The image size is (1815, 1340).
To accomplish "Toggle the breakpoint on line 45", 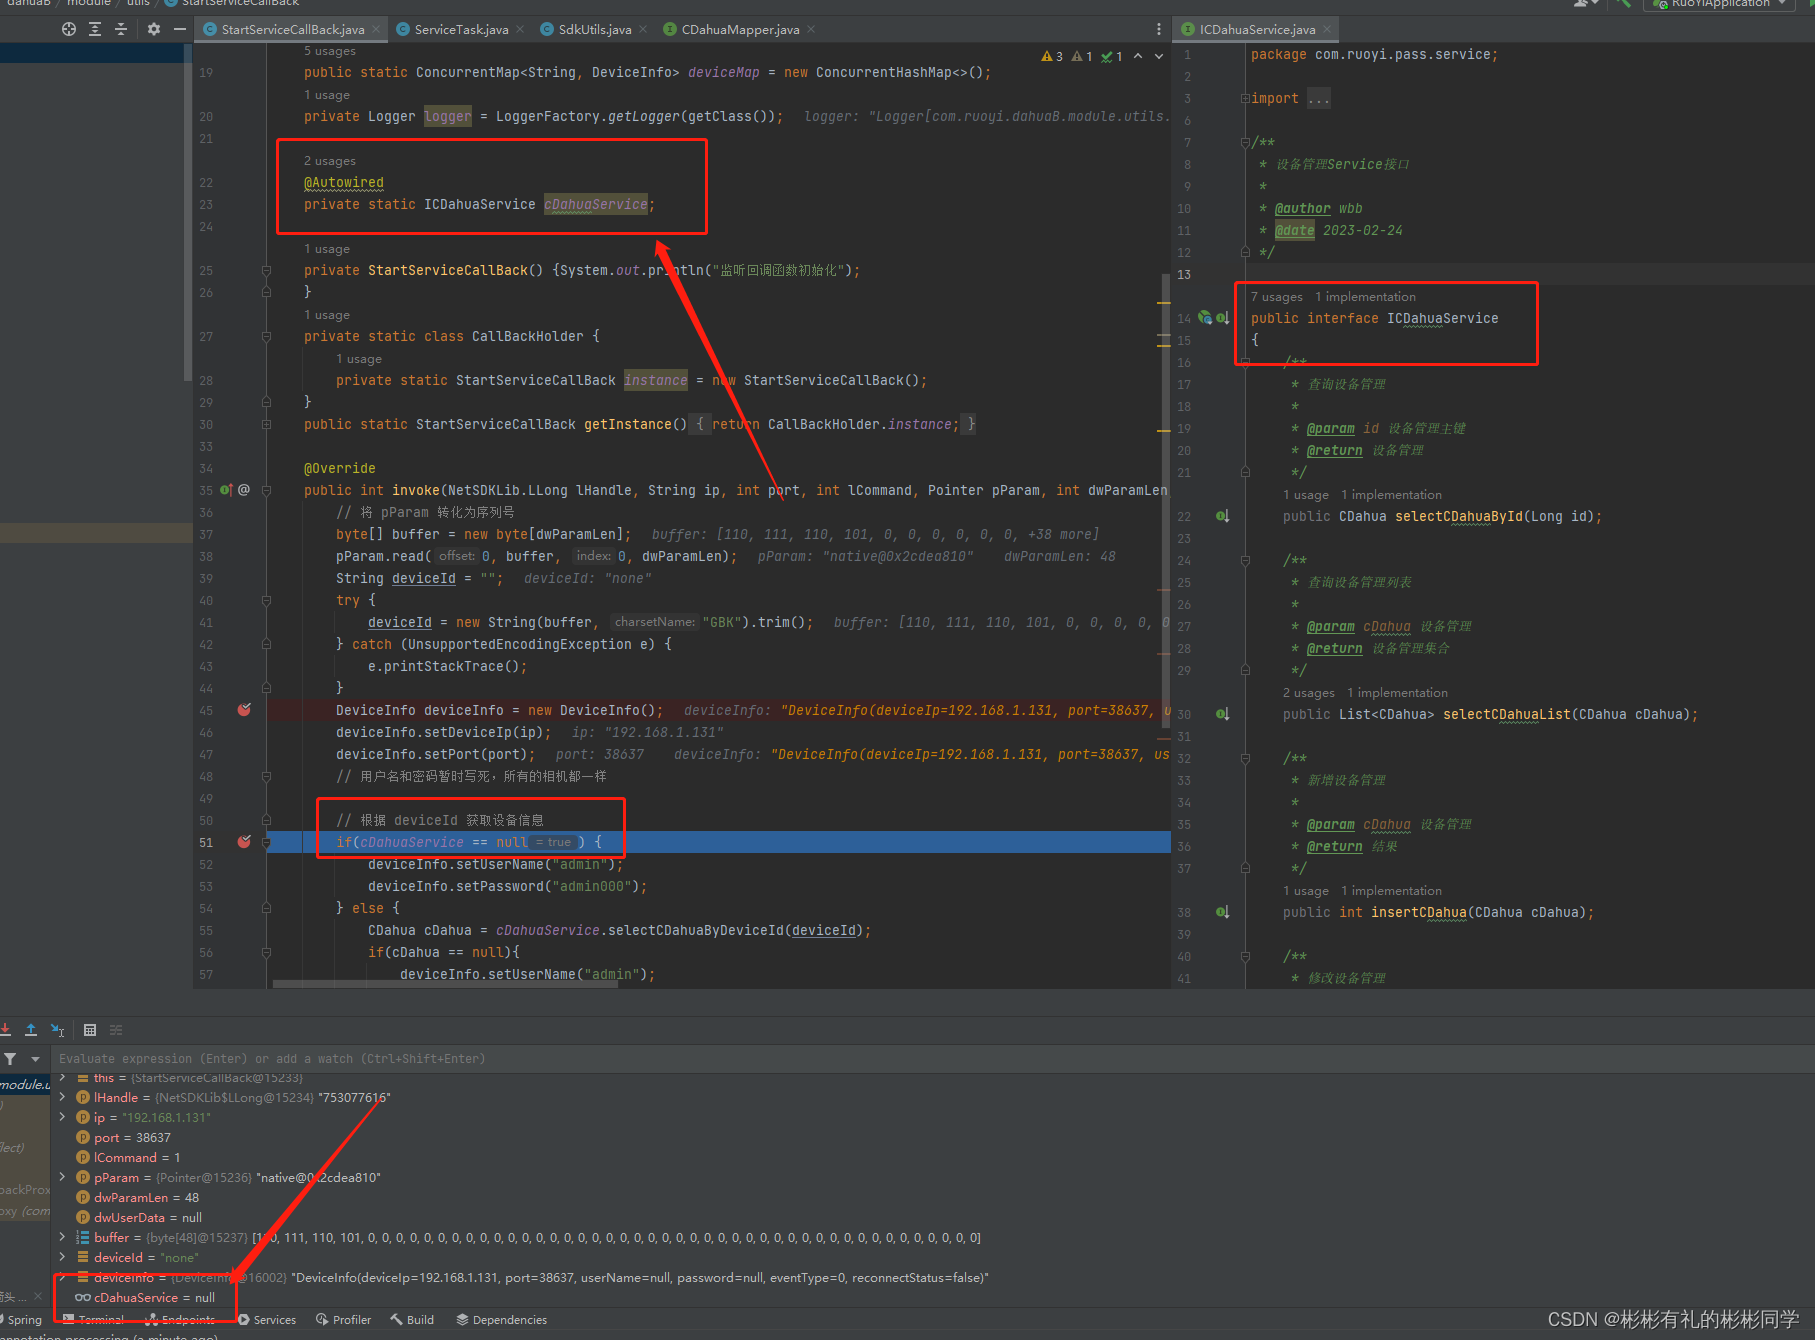I will [244, 710].
